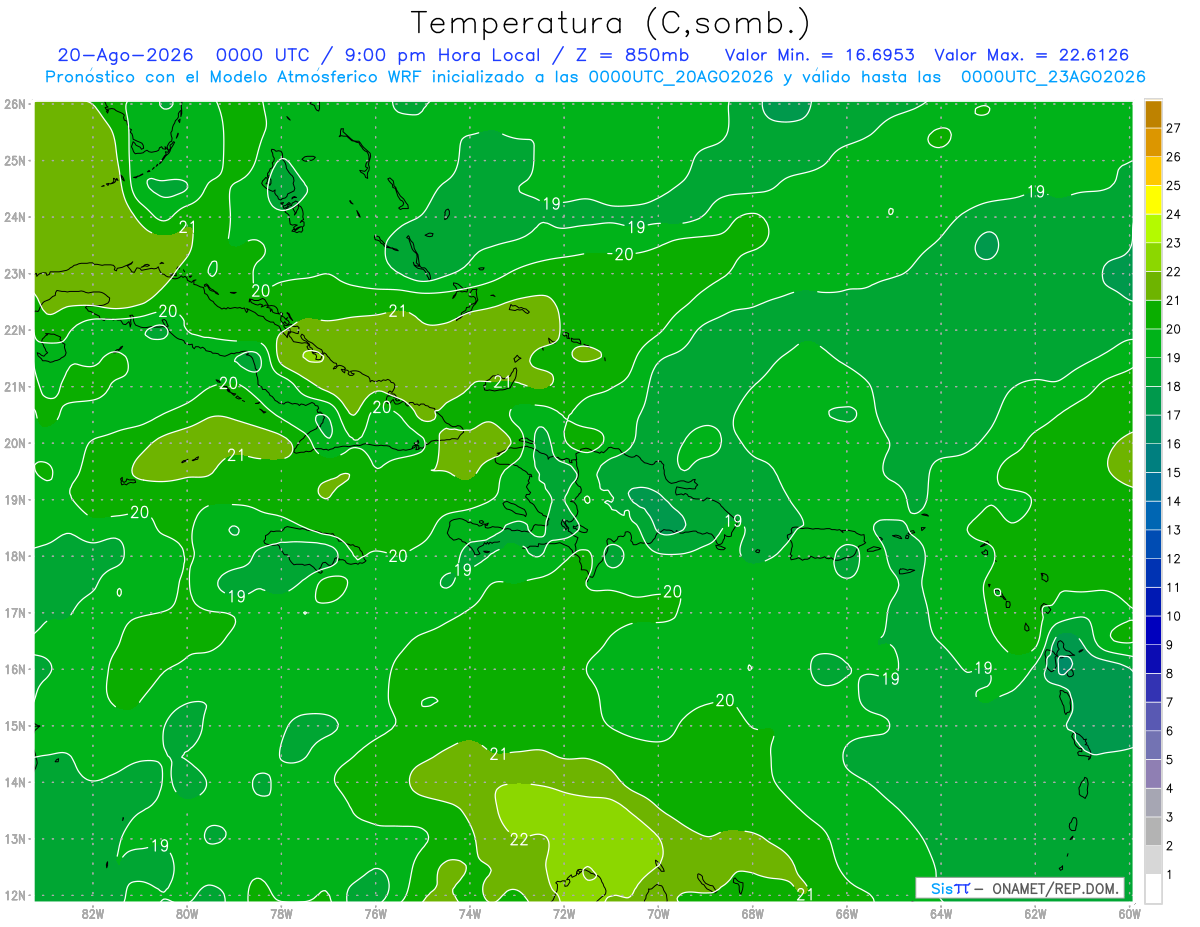
Task: Click the "15N" latitude axis label
Action: [15, 725]
